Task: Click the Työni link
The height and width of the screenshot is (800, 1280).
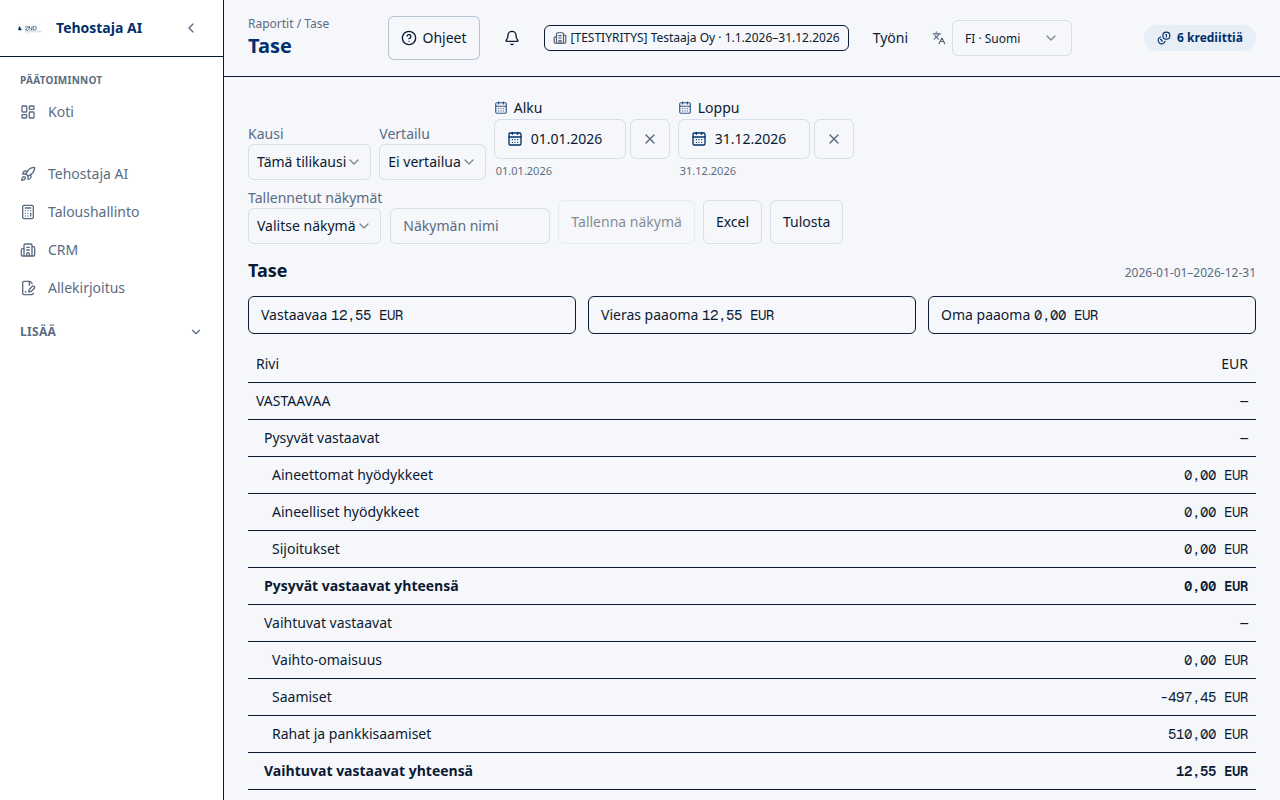Action: tap(890, 38)
